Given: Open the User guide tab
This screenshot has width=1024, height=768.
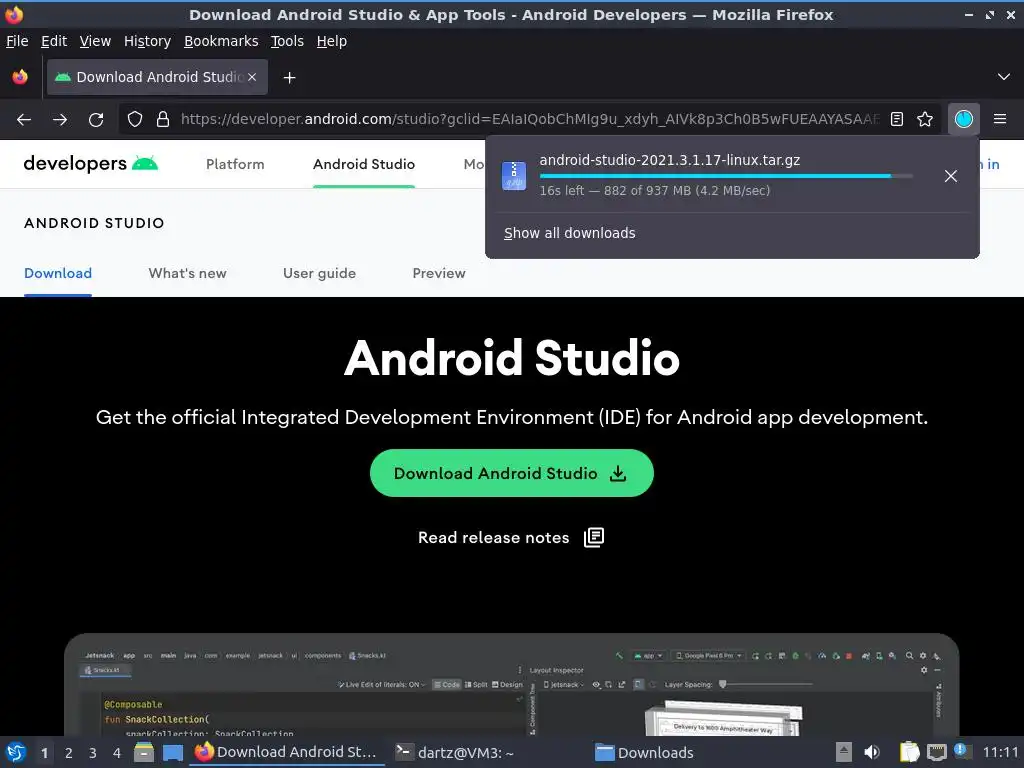Looking at the screenshot, I should (319, 273).
